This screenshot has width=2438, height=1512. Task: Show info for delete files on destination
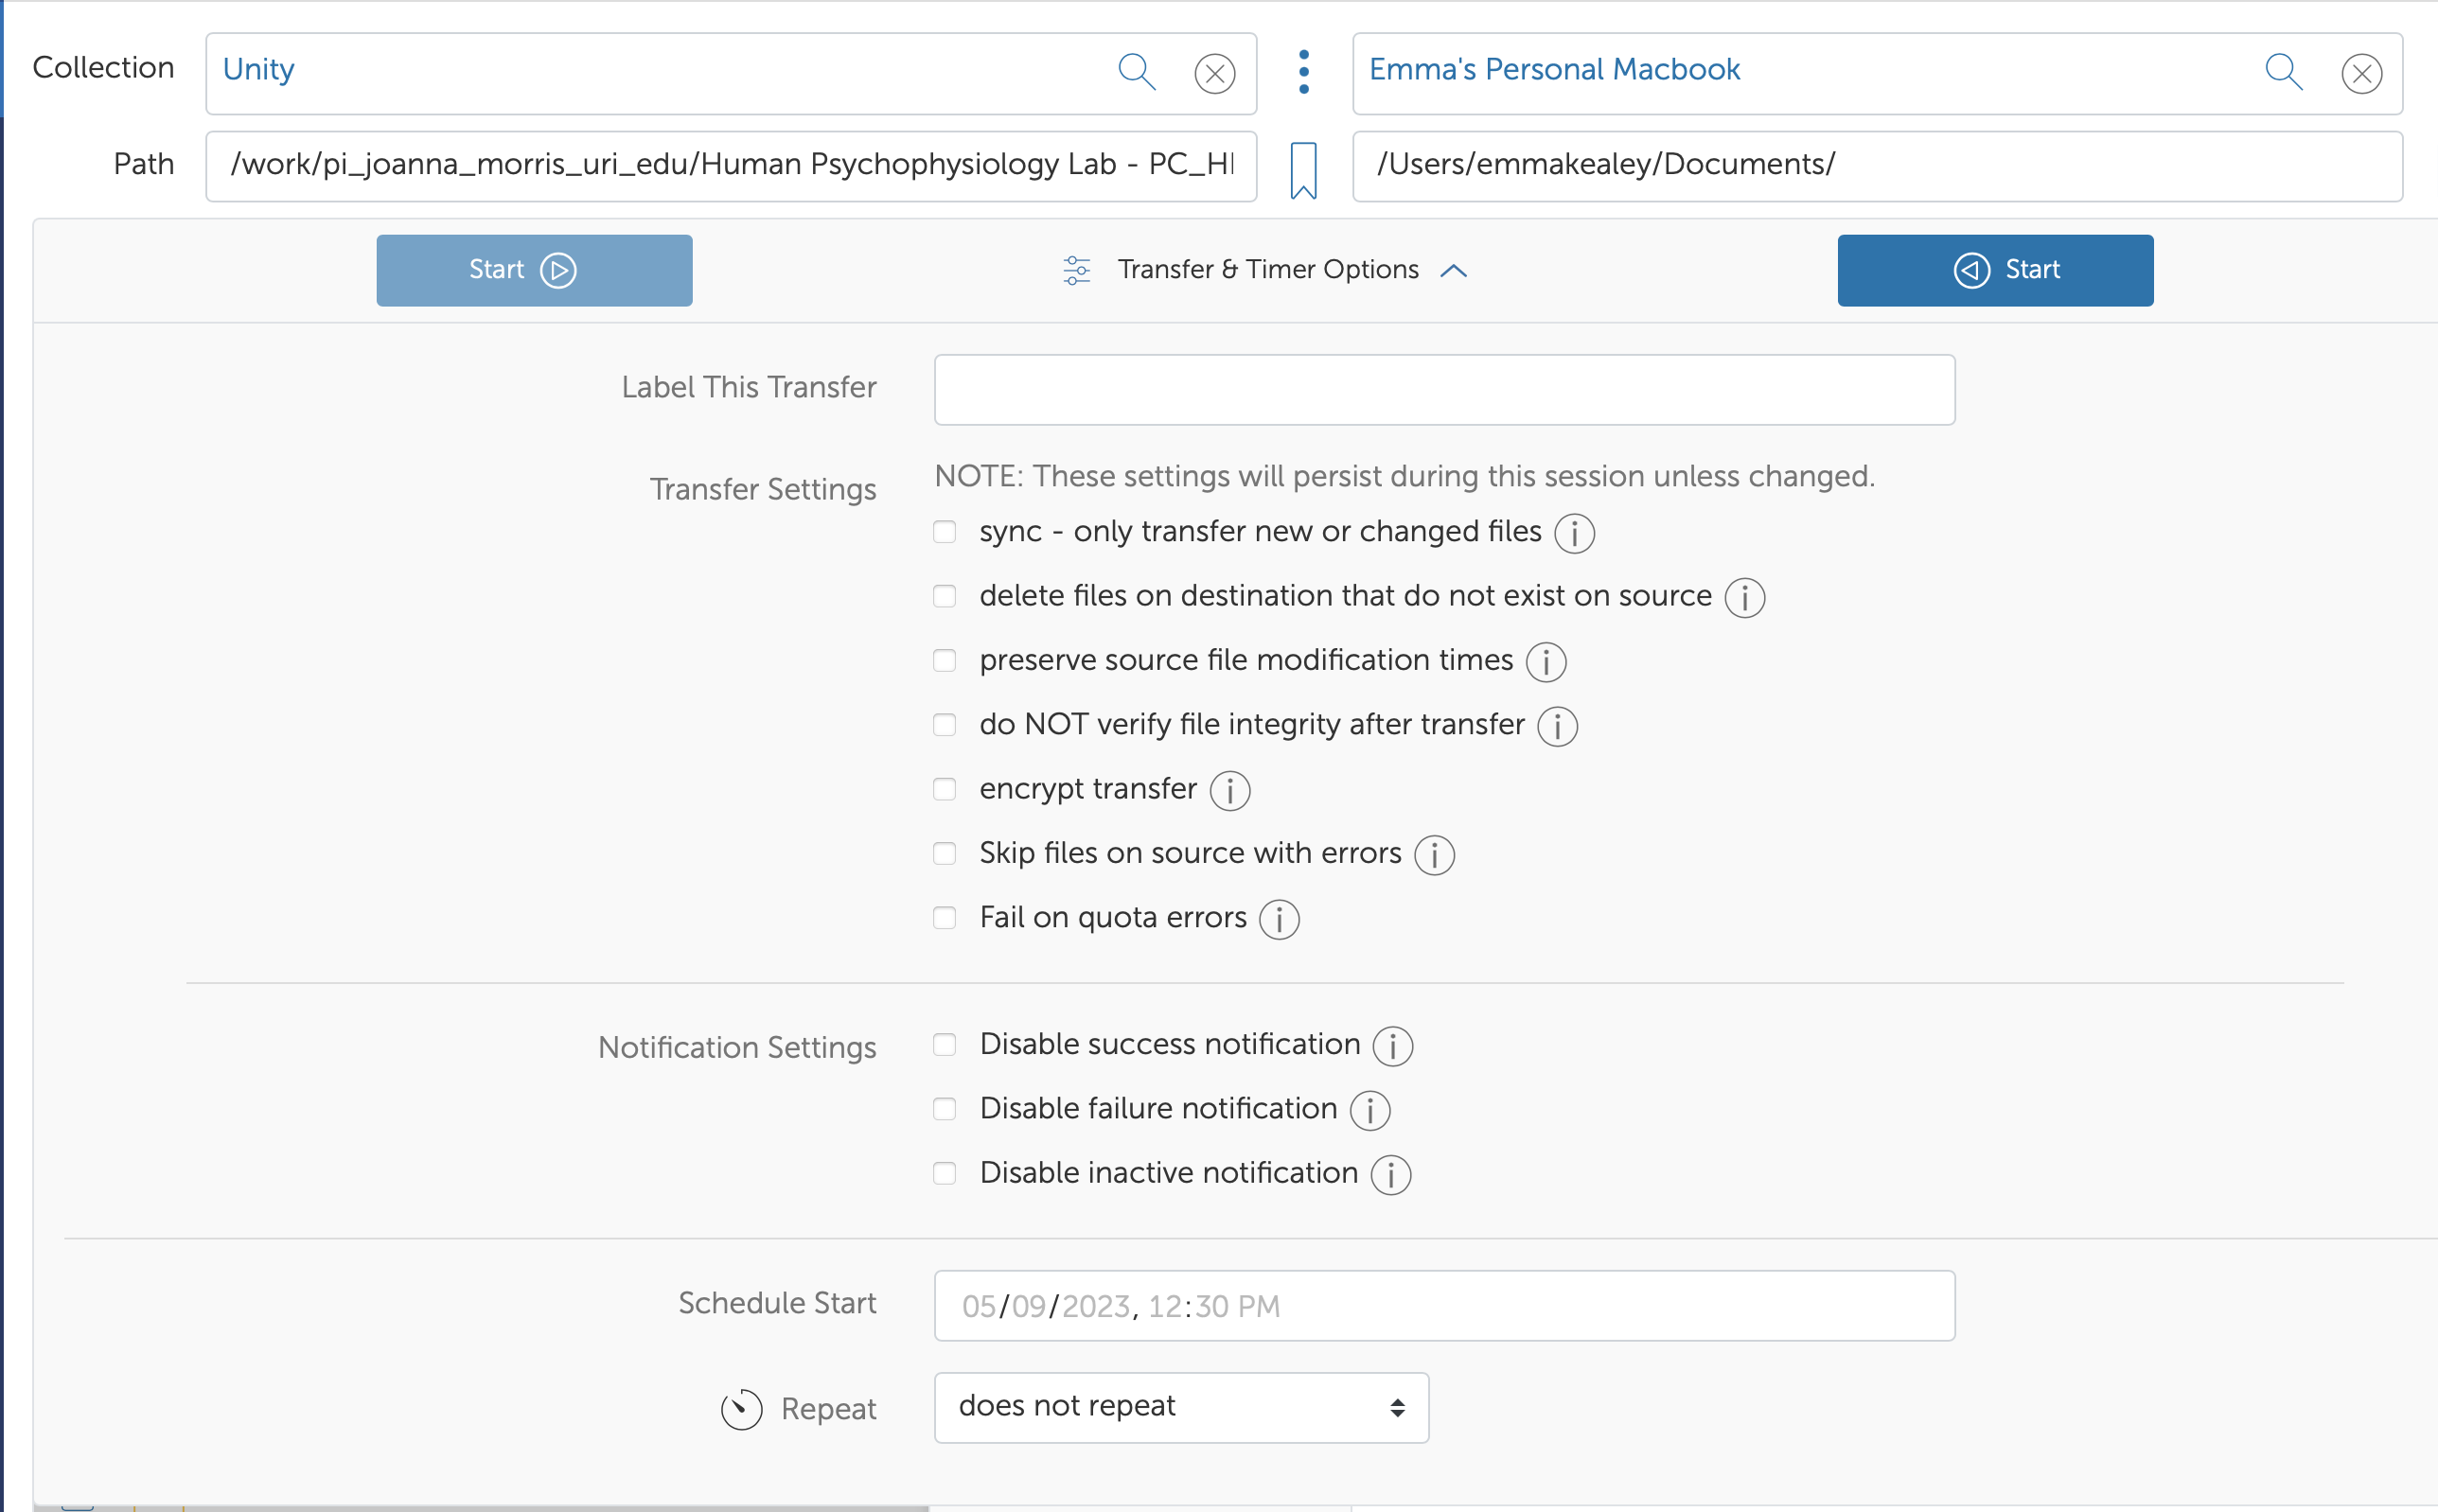(x=1744, y=598)
